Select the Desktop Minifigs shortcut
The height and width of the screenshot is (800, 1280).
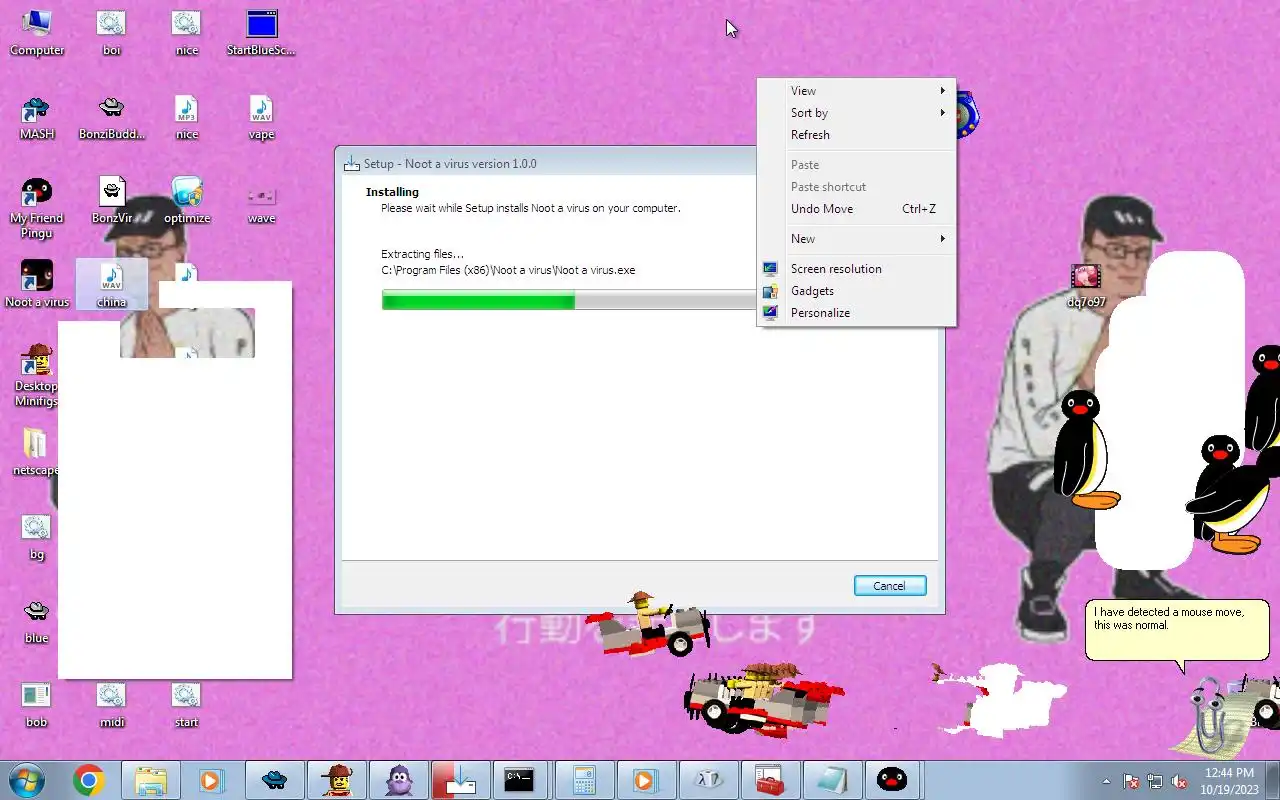pos(37,376)
